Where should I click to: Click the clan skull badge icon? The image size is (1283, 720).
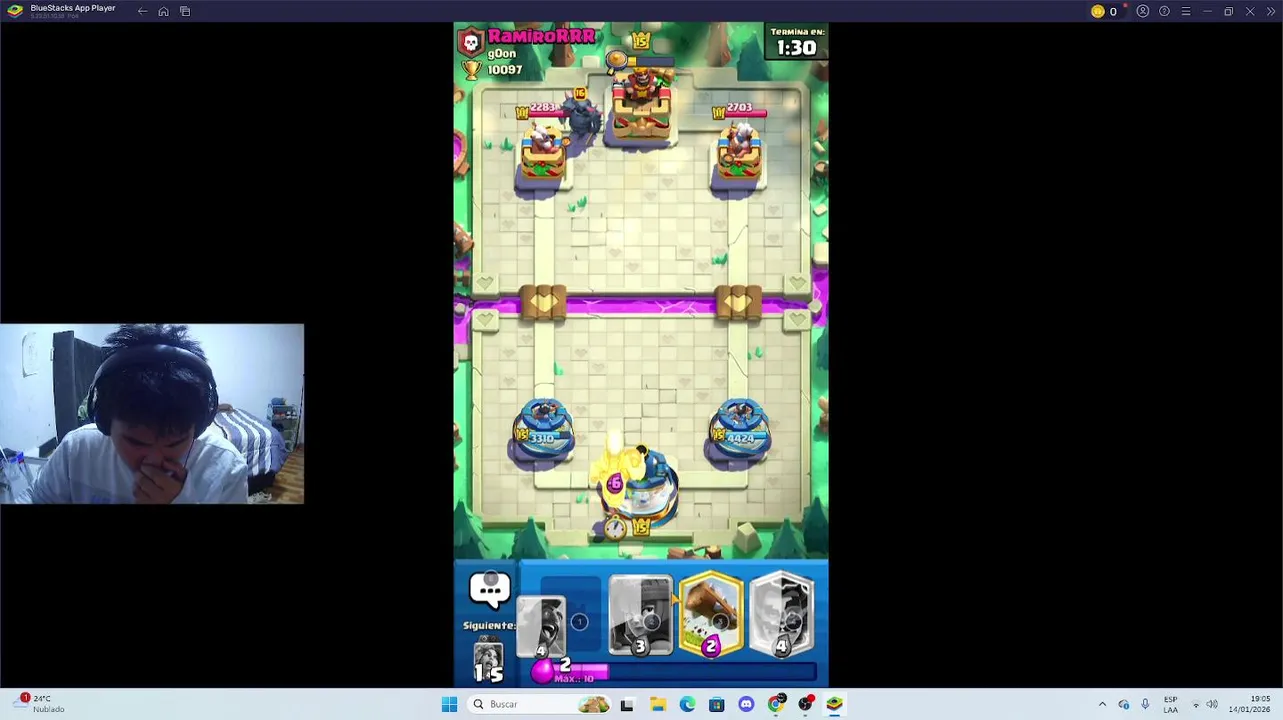(x=471, y=42)
